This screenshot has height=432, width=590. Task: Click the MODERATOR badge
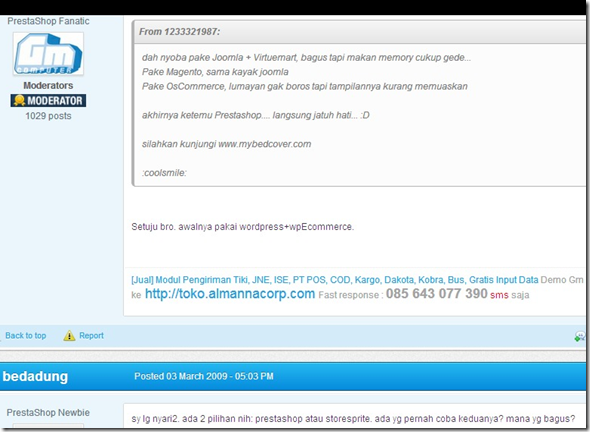(48, 100)
